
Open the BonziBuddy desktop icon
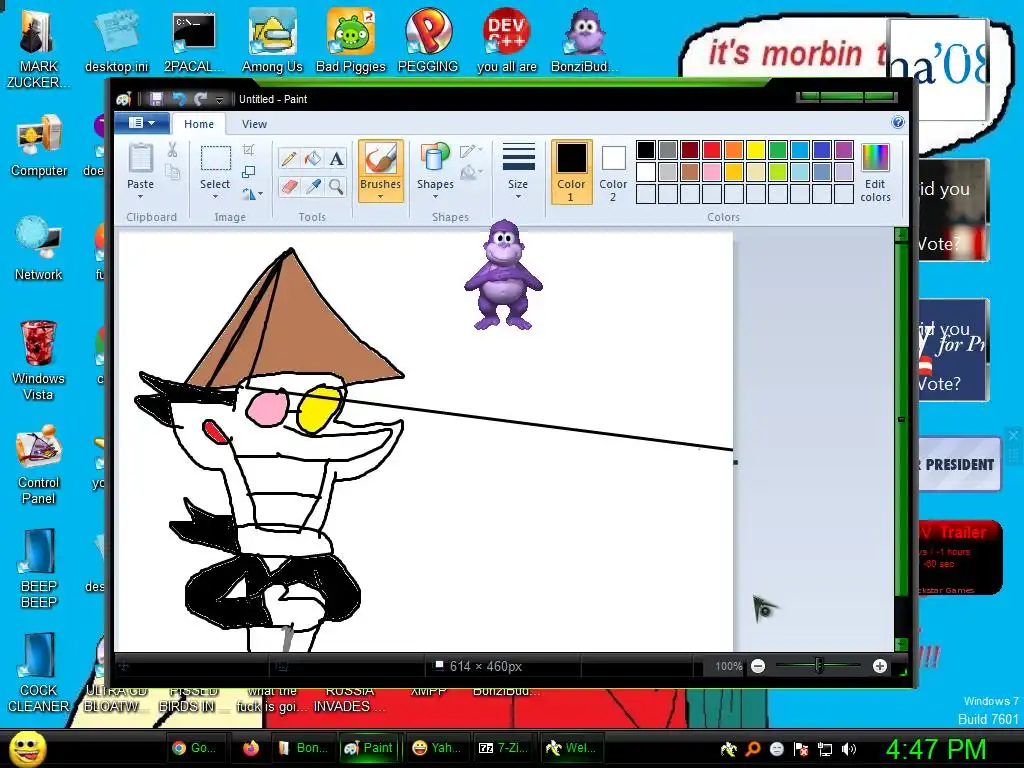coord(584,40)
